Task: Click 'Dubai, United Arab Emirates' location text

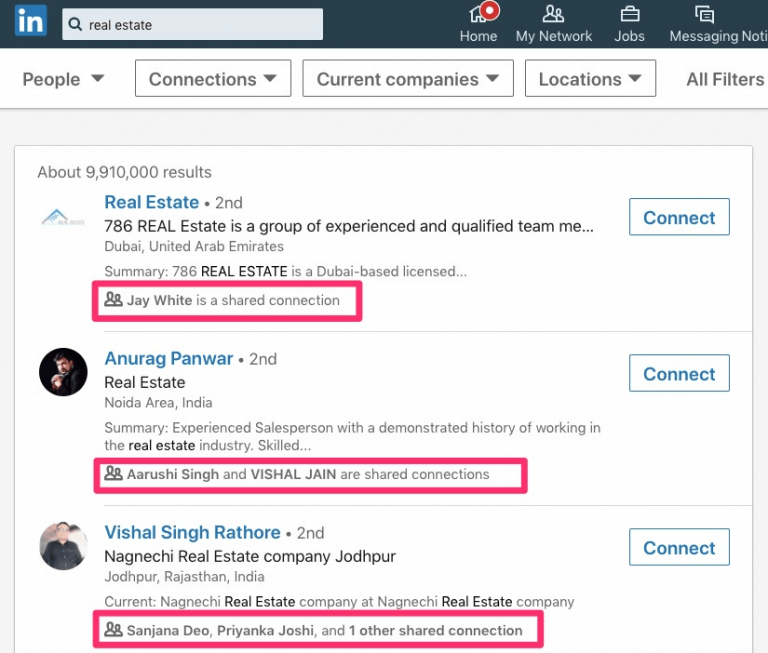Action: (194, 246)
